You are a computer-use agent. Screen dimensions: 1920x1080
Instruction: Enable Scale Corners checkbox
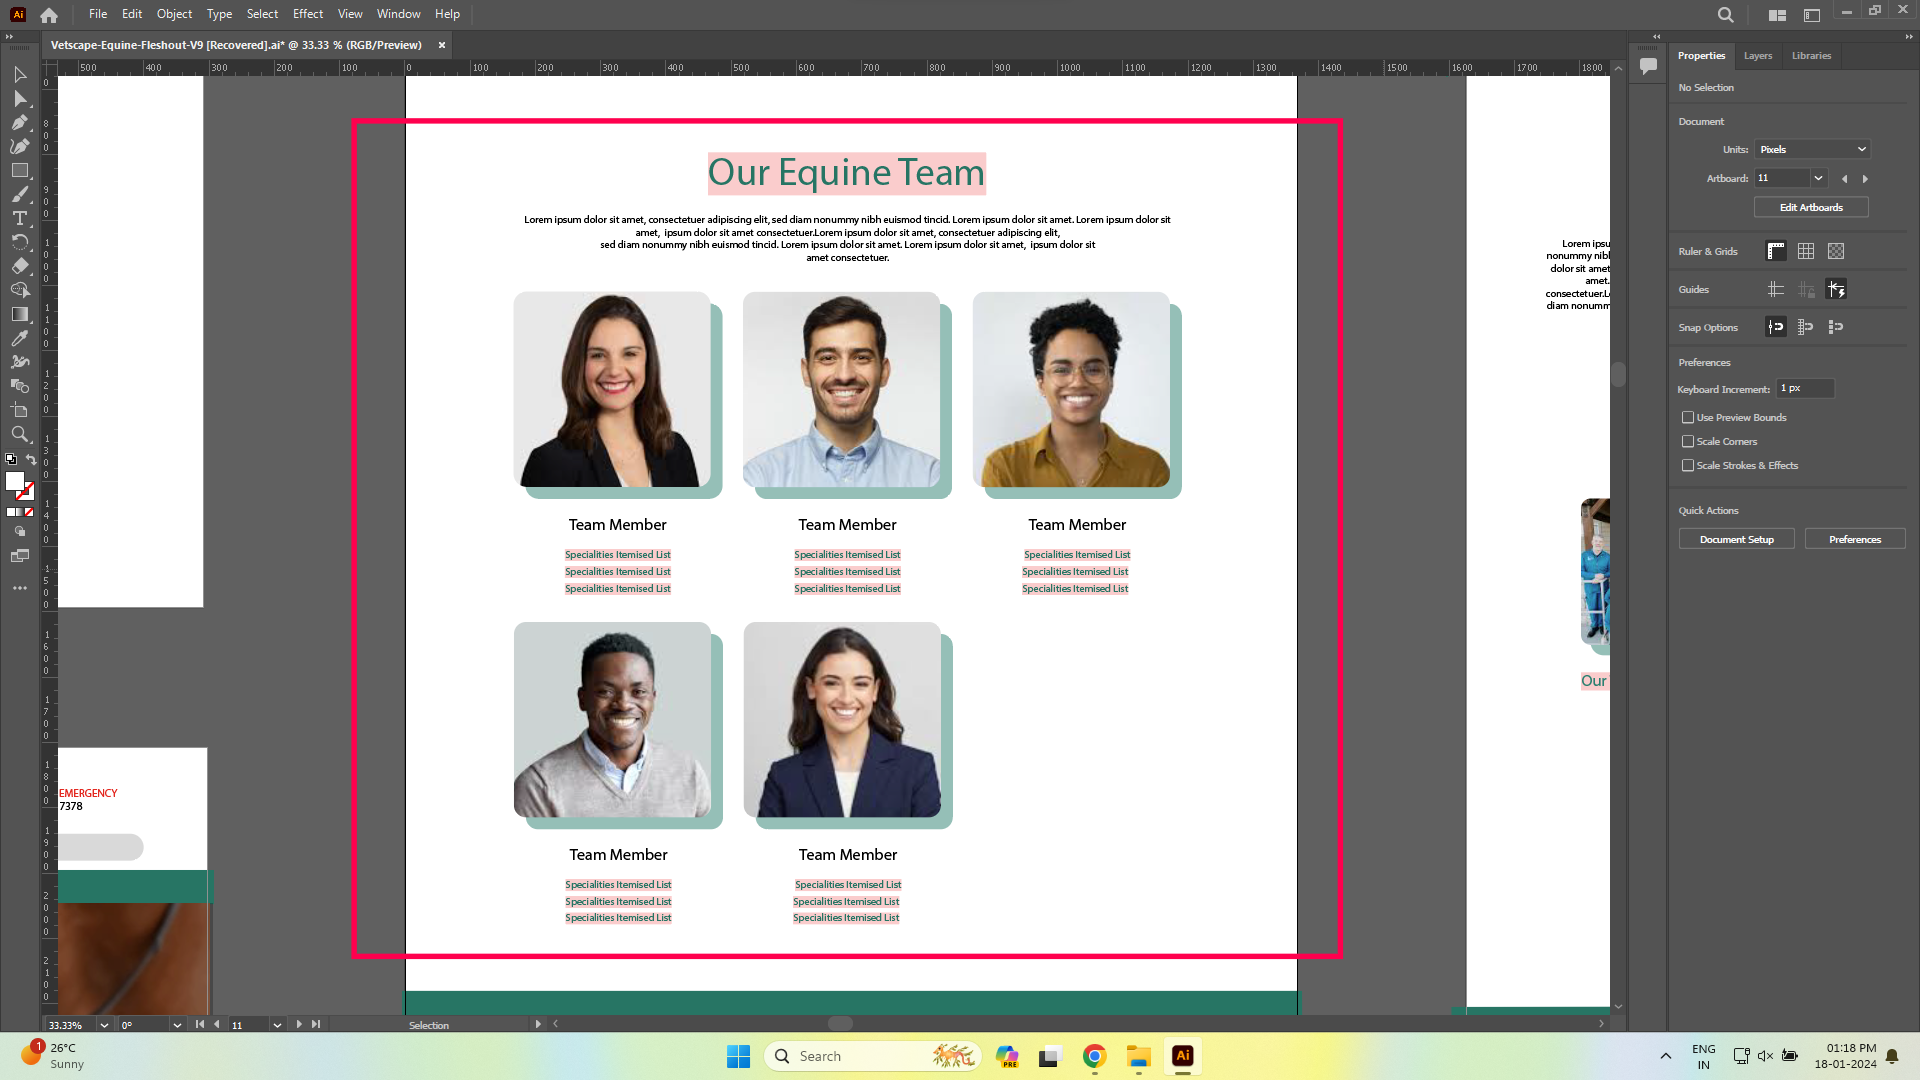click(x=1688, y=441)
